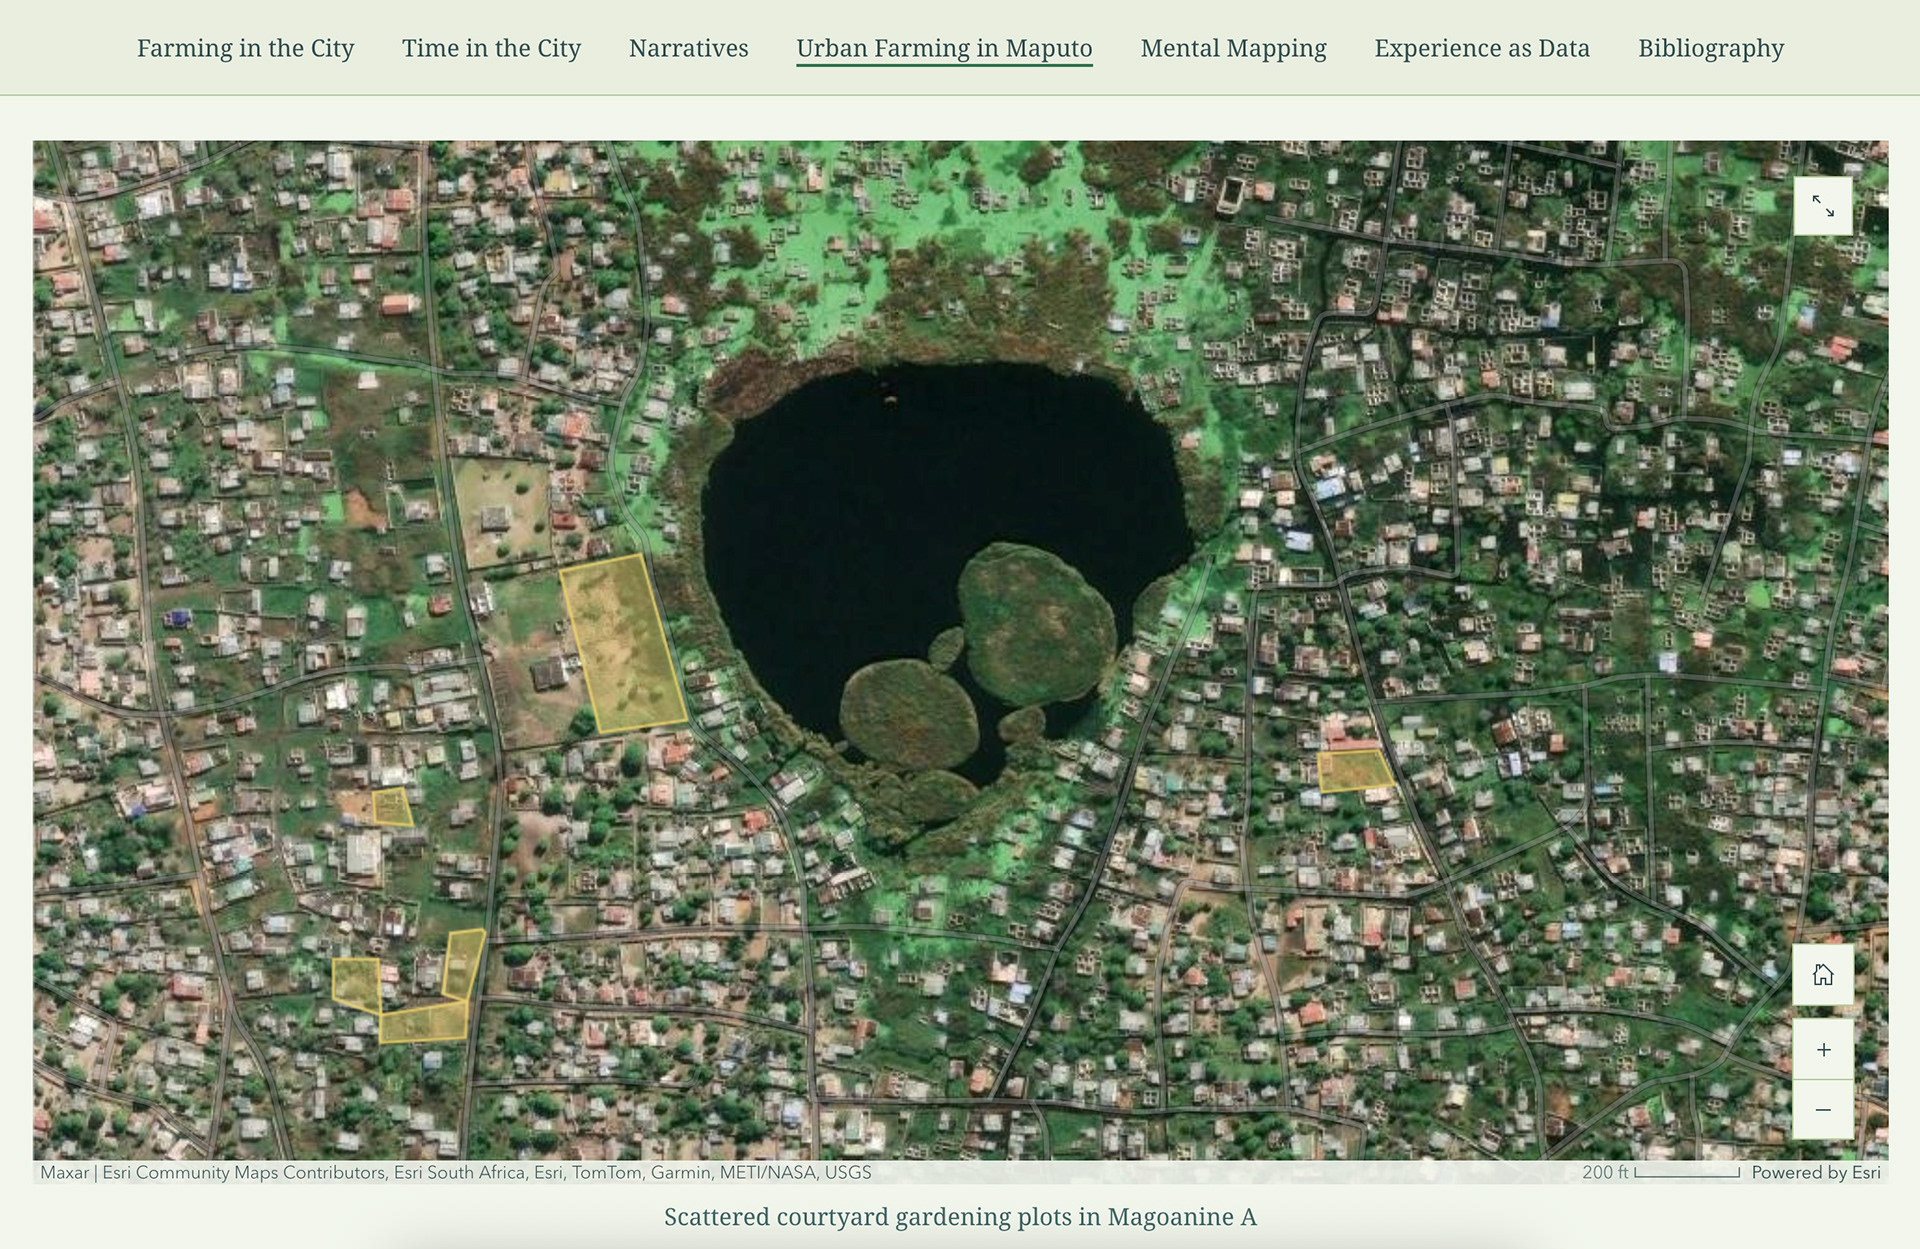
Task: Switch to Time in the City tab
Action: pyautogui.click(x=491, y=48)
